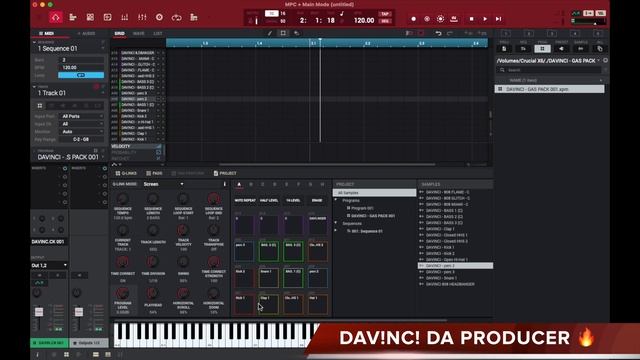Collapse the Programs tree in Project panel
640x360 pixels.
pyautogui.click(x=336, y=200)
